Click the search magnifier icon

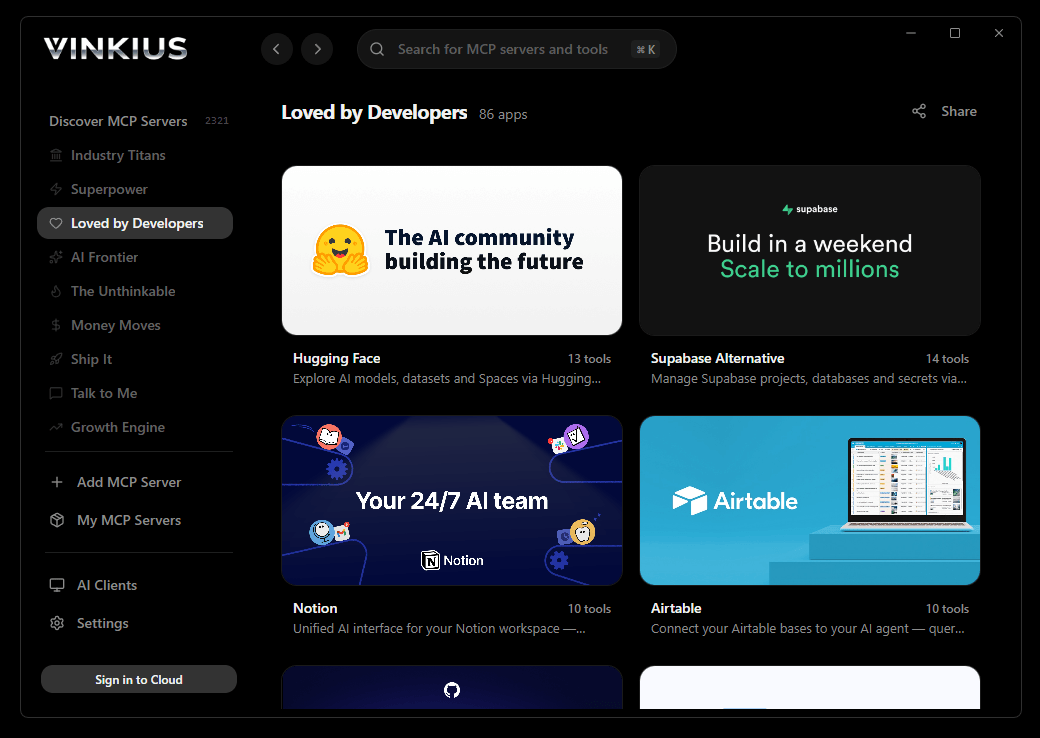tap(377, 49)
